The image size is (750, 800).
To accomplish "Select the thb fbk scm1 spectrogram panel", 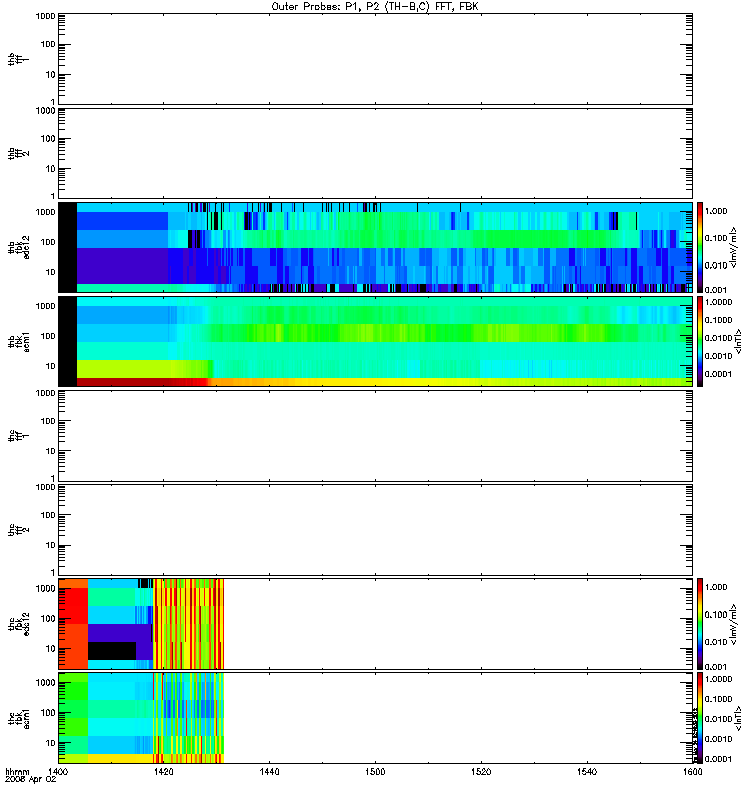I will (x=375, y=341).
